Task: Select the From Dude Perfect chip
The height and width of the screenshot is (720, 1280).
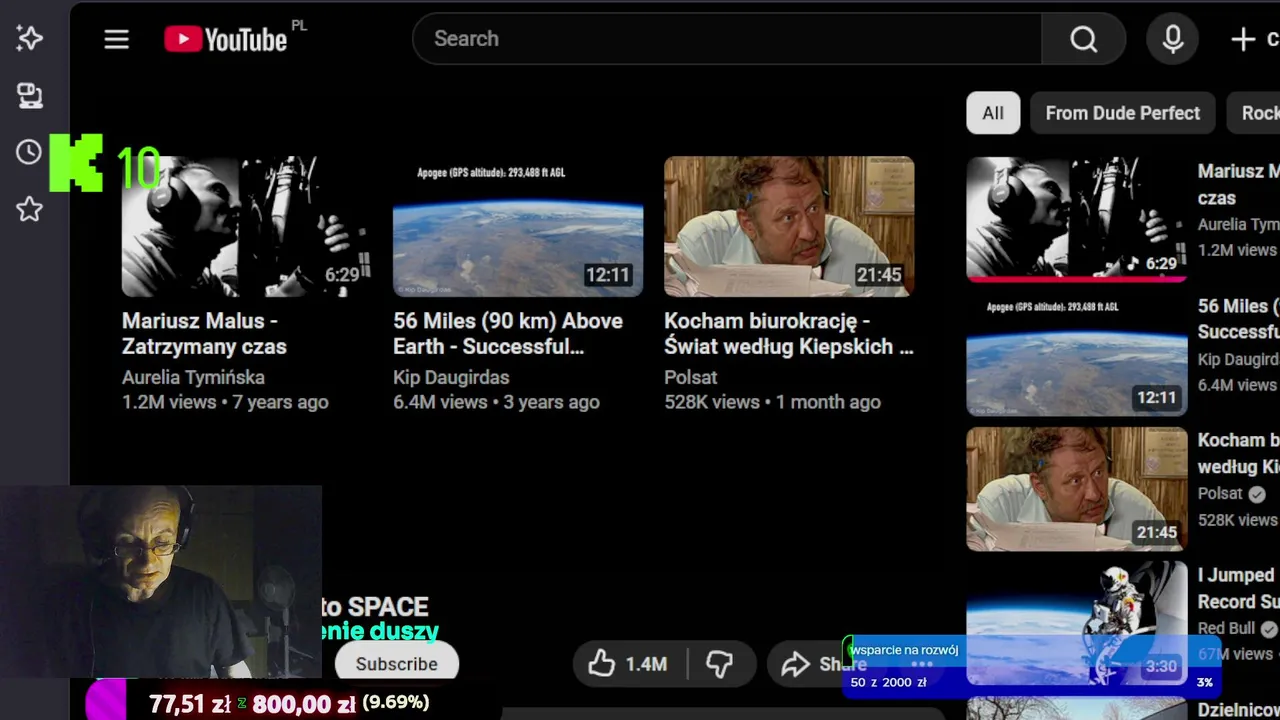Action: coord(1122,113)
